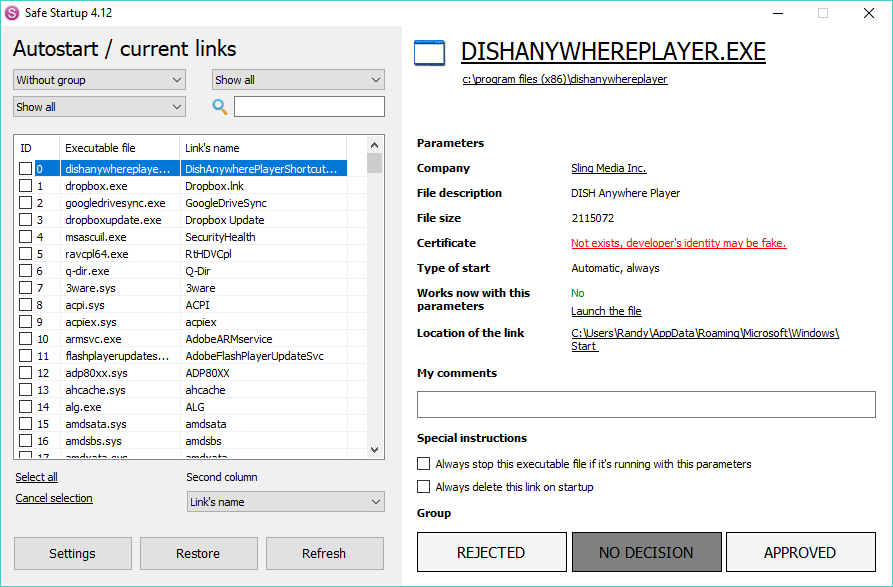Open the c:\program files (x86)\dishanywhereplayer path link
Image resolution: width=893 pixels, height=587 pixels.
565,79
